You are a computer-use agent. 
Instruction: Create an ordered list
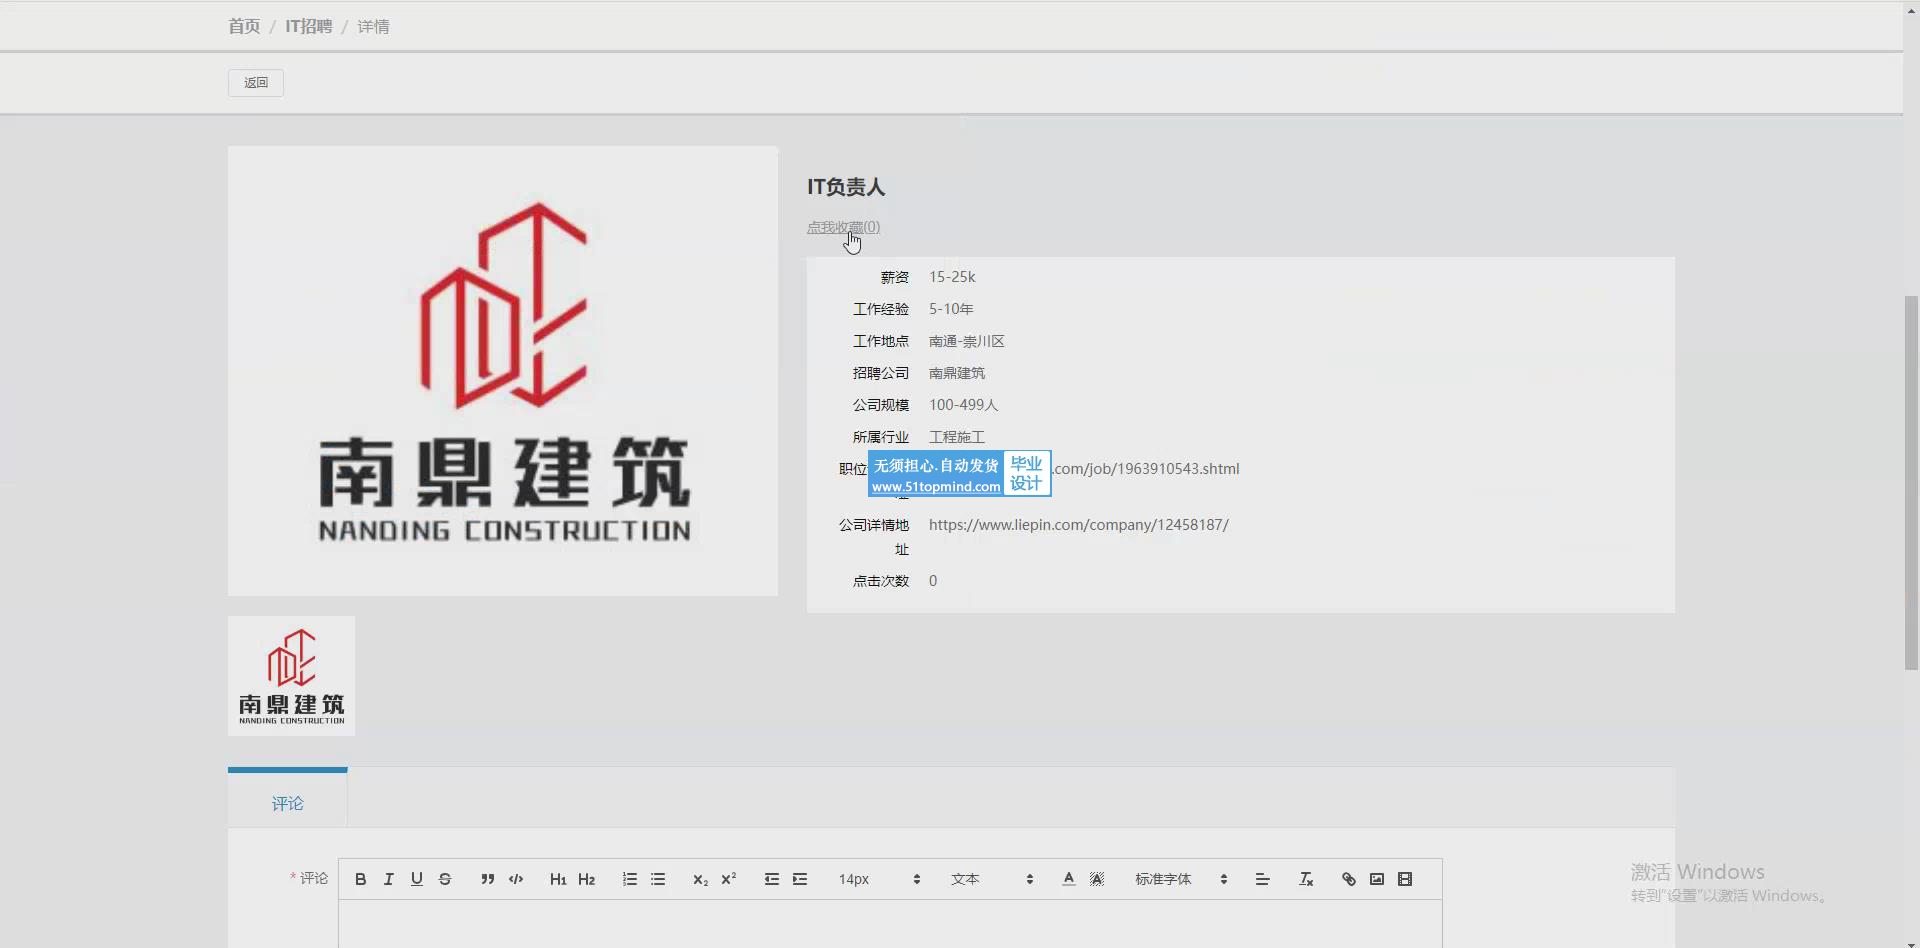click(630, 879)
